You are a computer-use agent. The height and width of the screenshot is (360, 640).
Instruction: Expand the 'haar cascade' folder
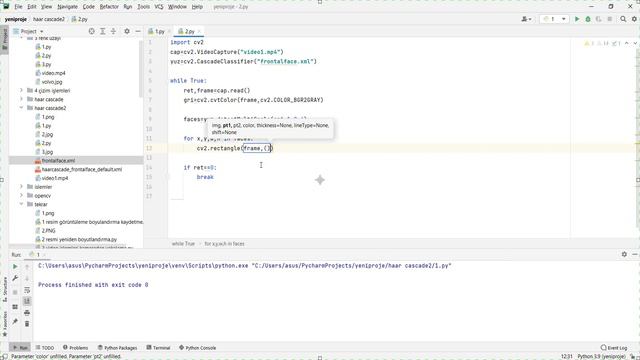click(x=21, y=99)
